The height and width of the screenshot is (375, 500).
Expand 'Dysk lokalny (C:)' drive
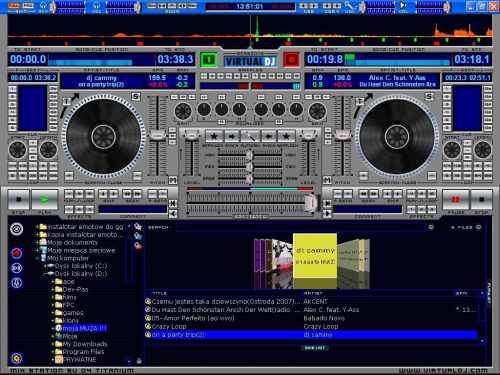point(45,266)
